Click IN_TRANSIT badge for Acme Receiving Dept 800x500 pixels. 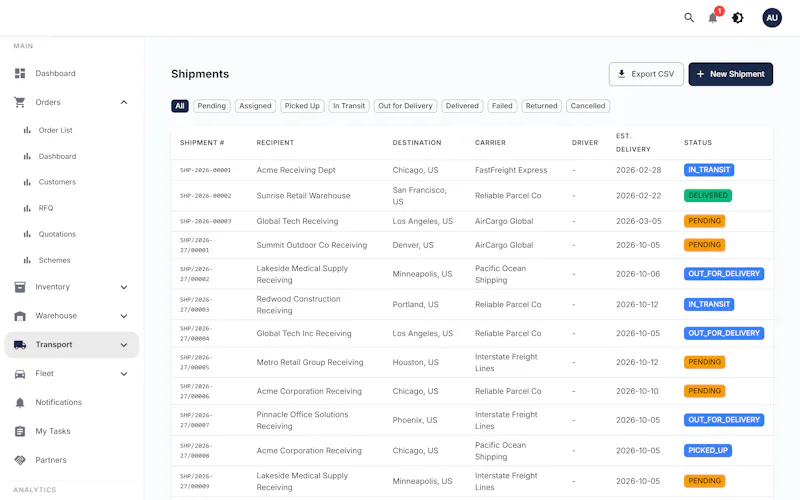[709, 170]
